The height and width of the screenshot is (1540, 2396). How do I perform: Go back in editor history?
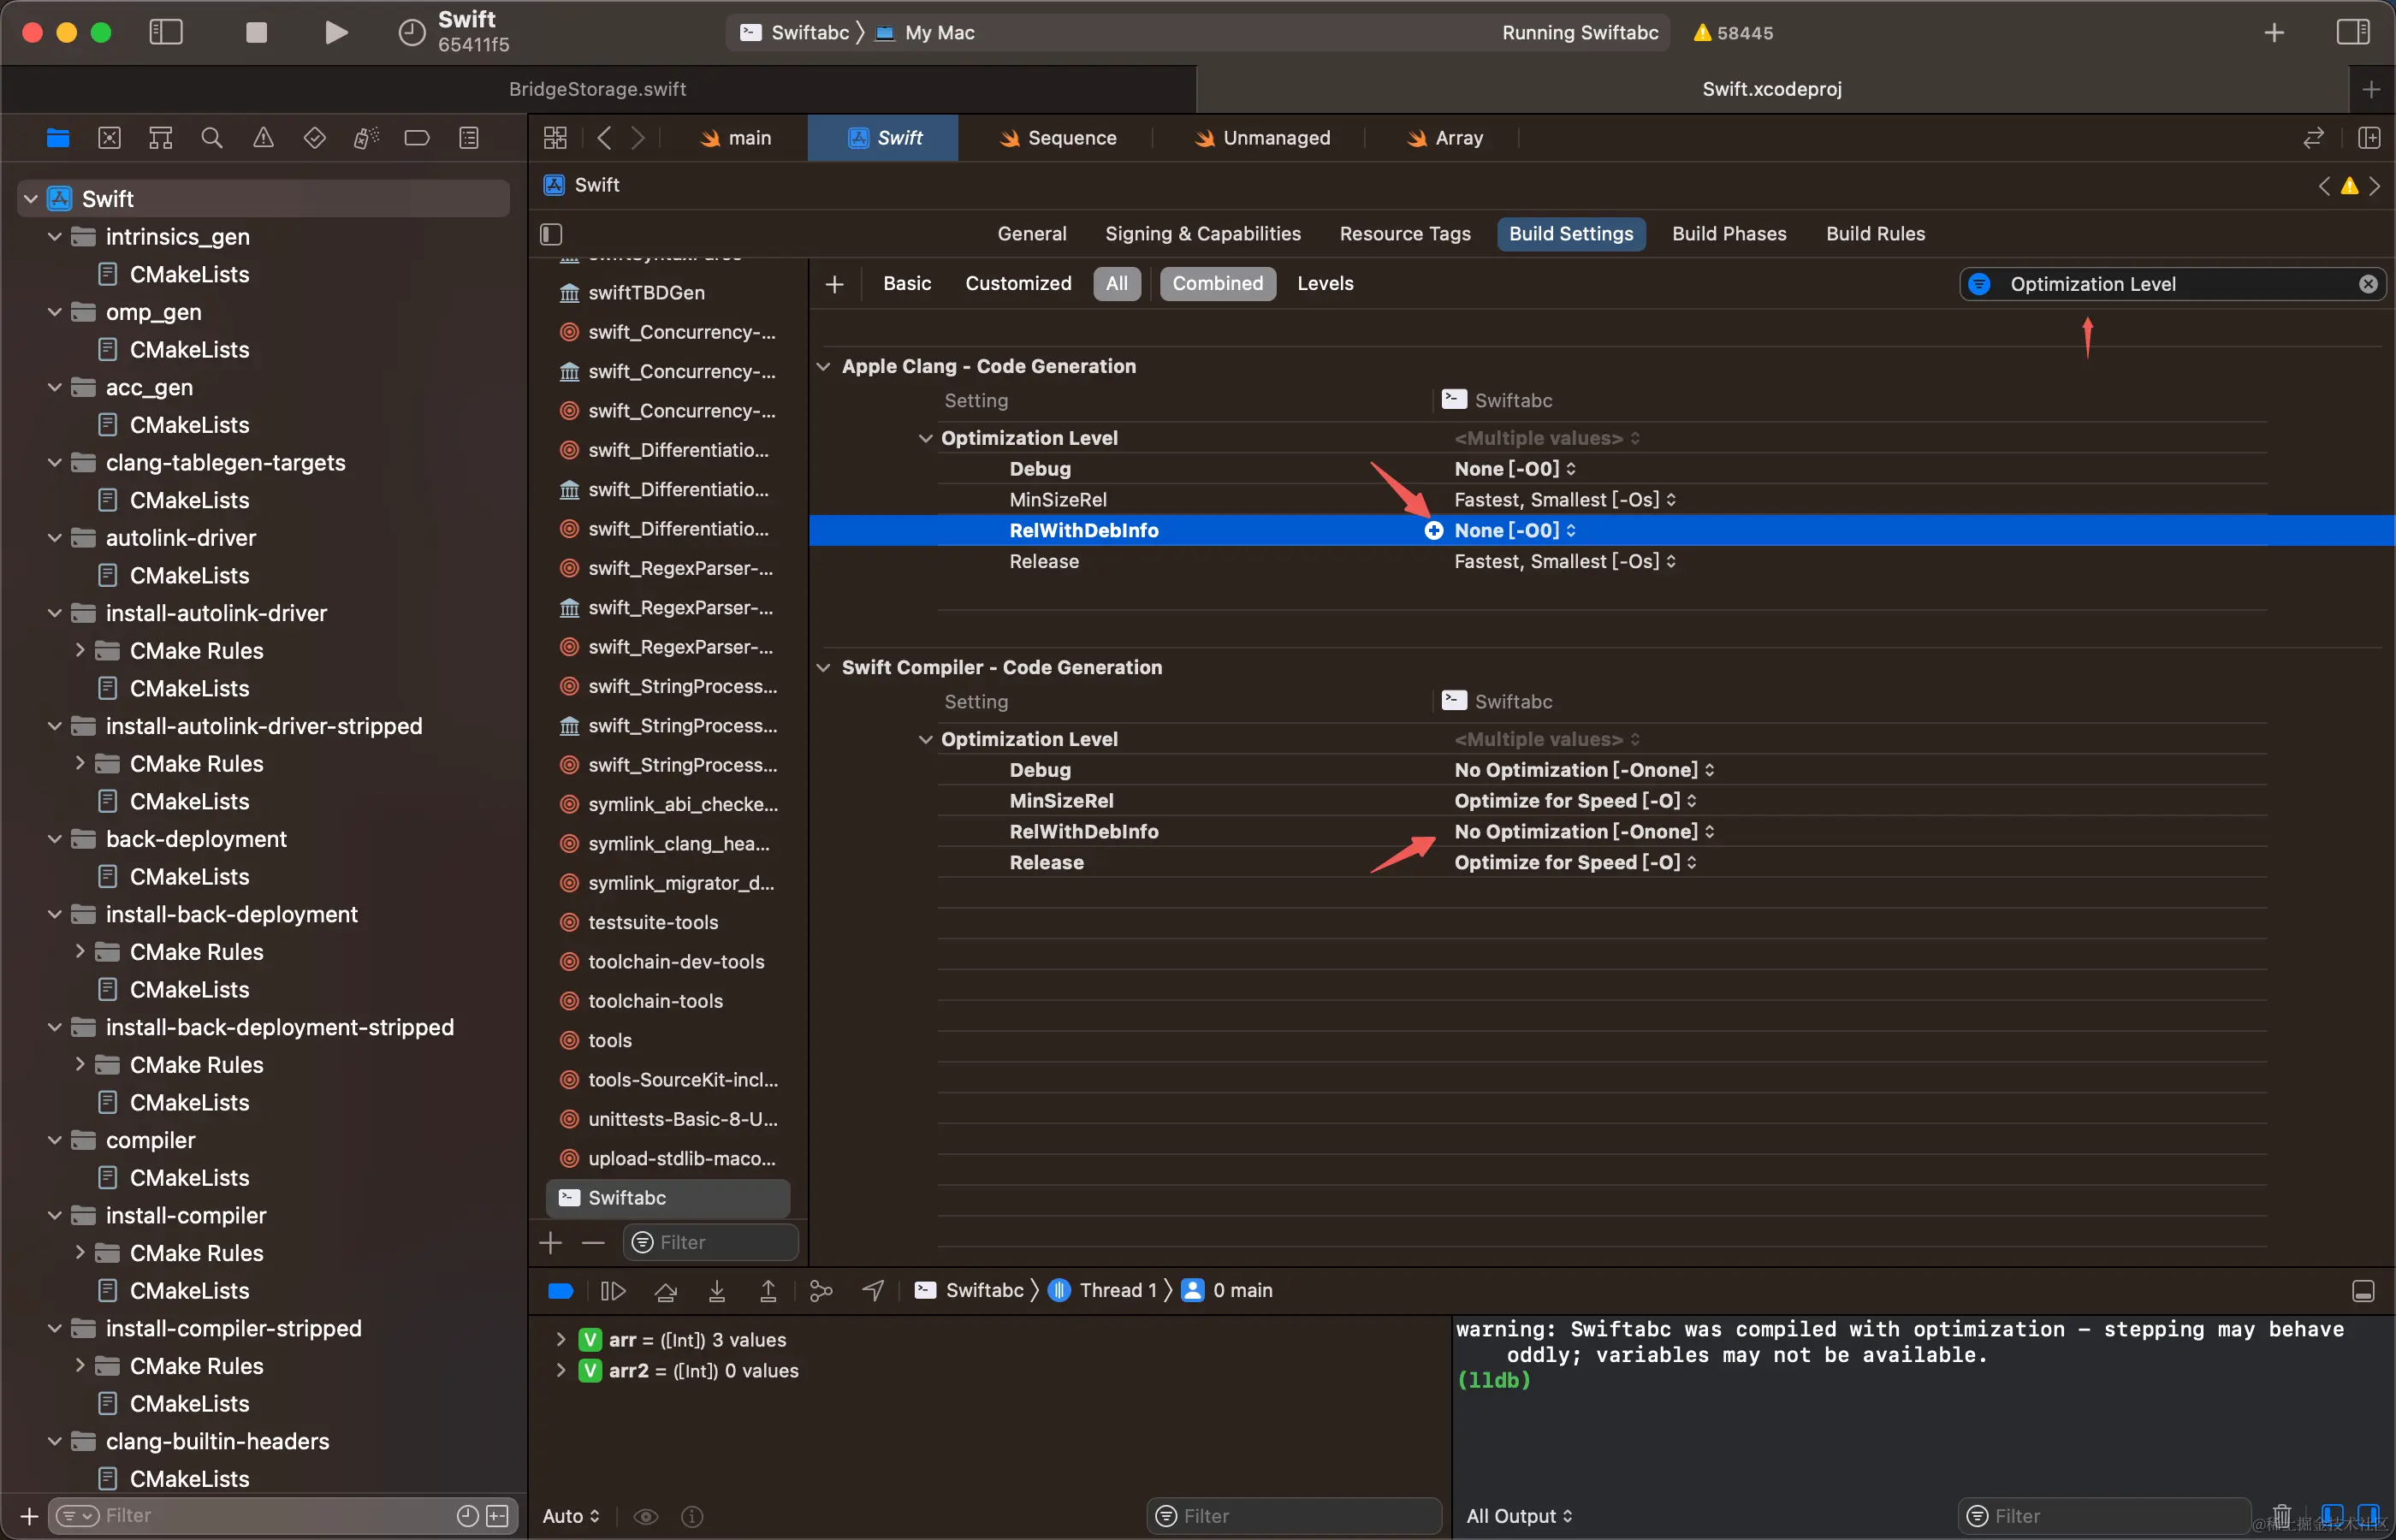604,138
